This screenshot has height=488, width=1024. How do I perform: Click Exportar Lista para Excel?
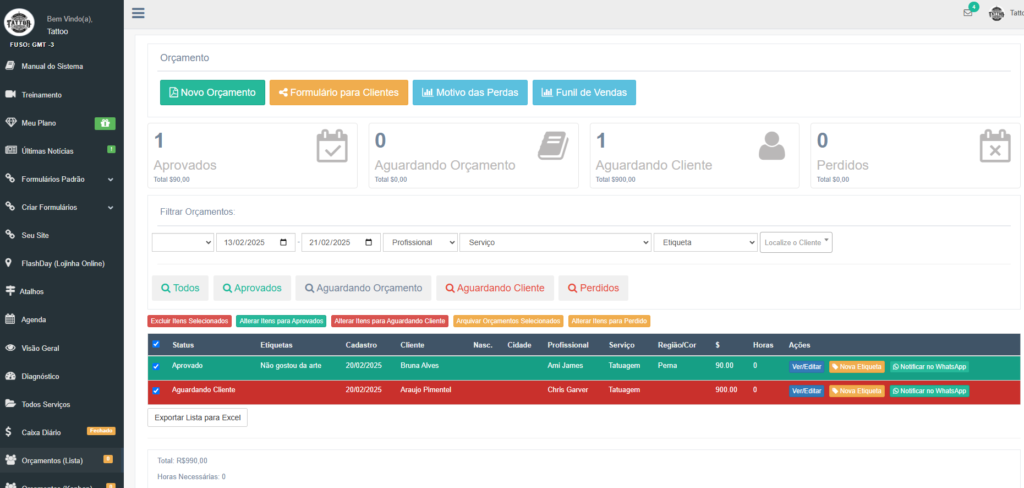[x=197, y=417]
